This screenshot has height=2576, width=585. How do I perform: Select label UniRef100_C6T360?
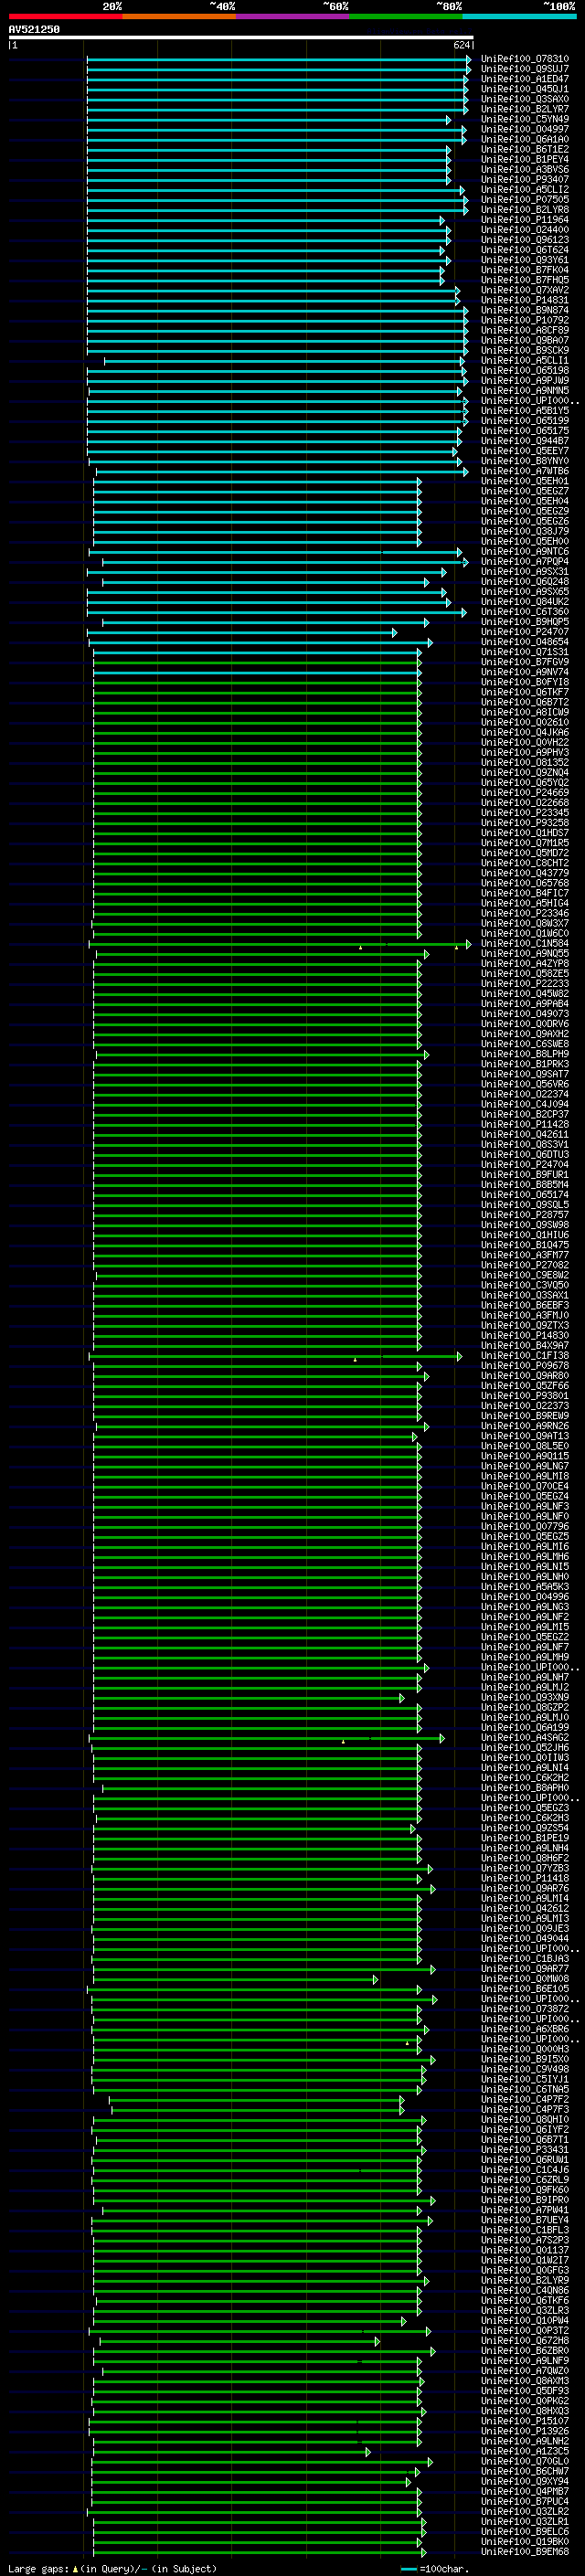click(x=525, y=612)
